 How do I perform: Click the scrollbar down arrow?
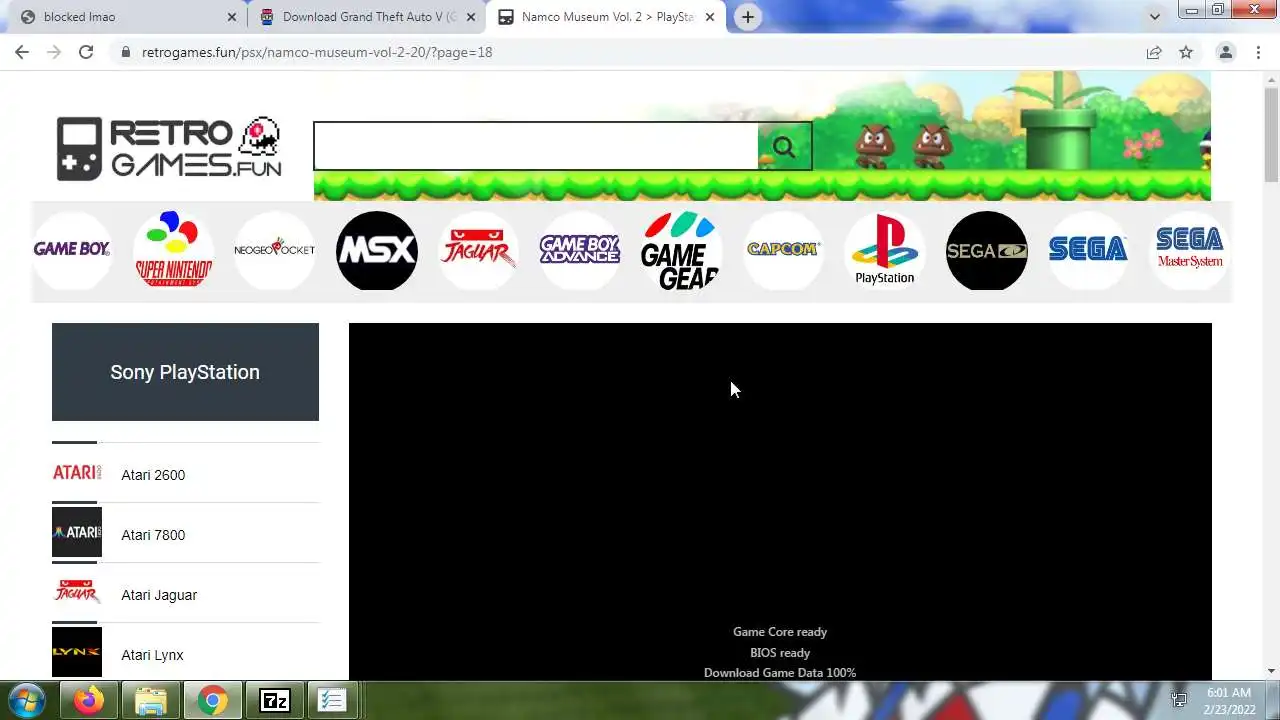pyautogui.click(x=1271, y=672)
